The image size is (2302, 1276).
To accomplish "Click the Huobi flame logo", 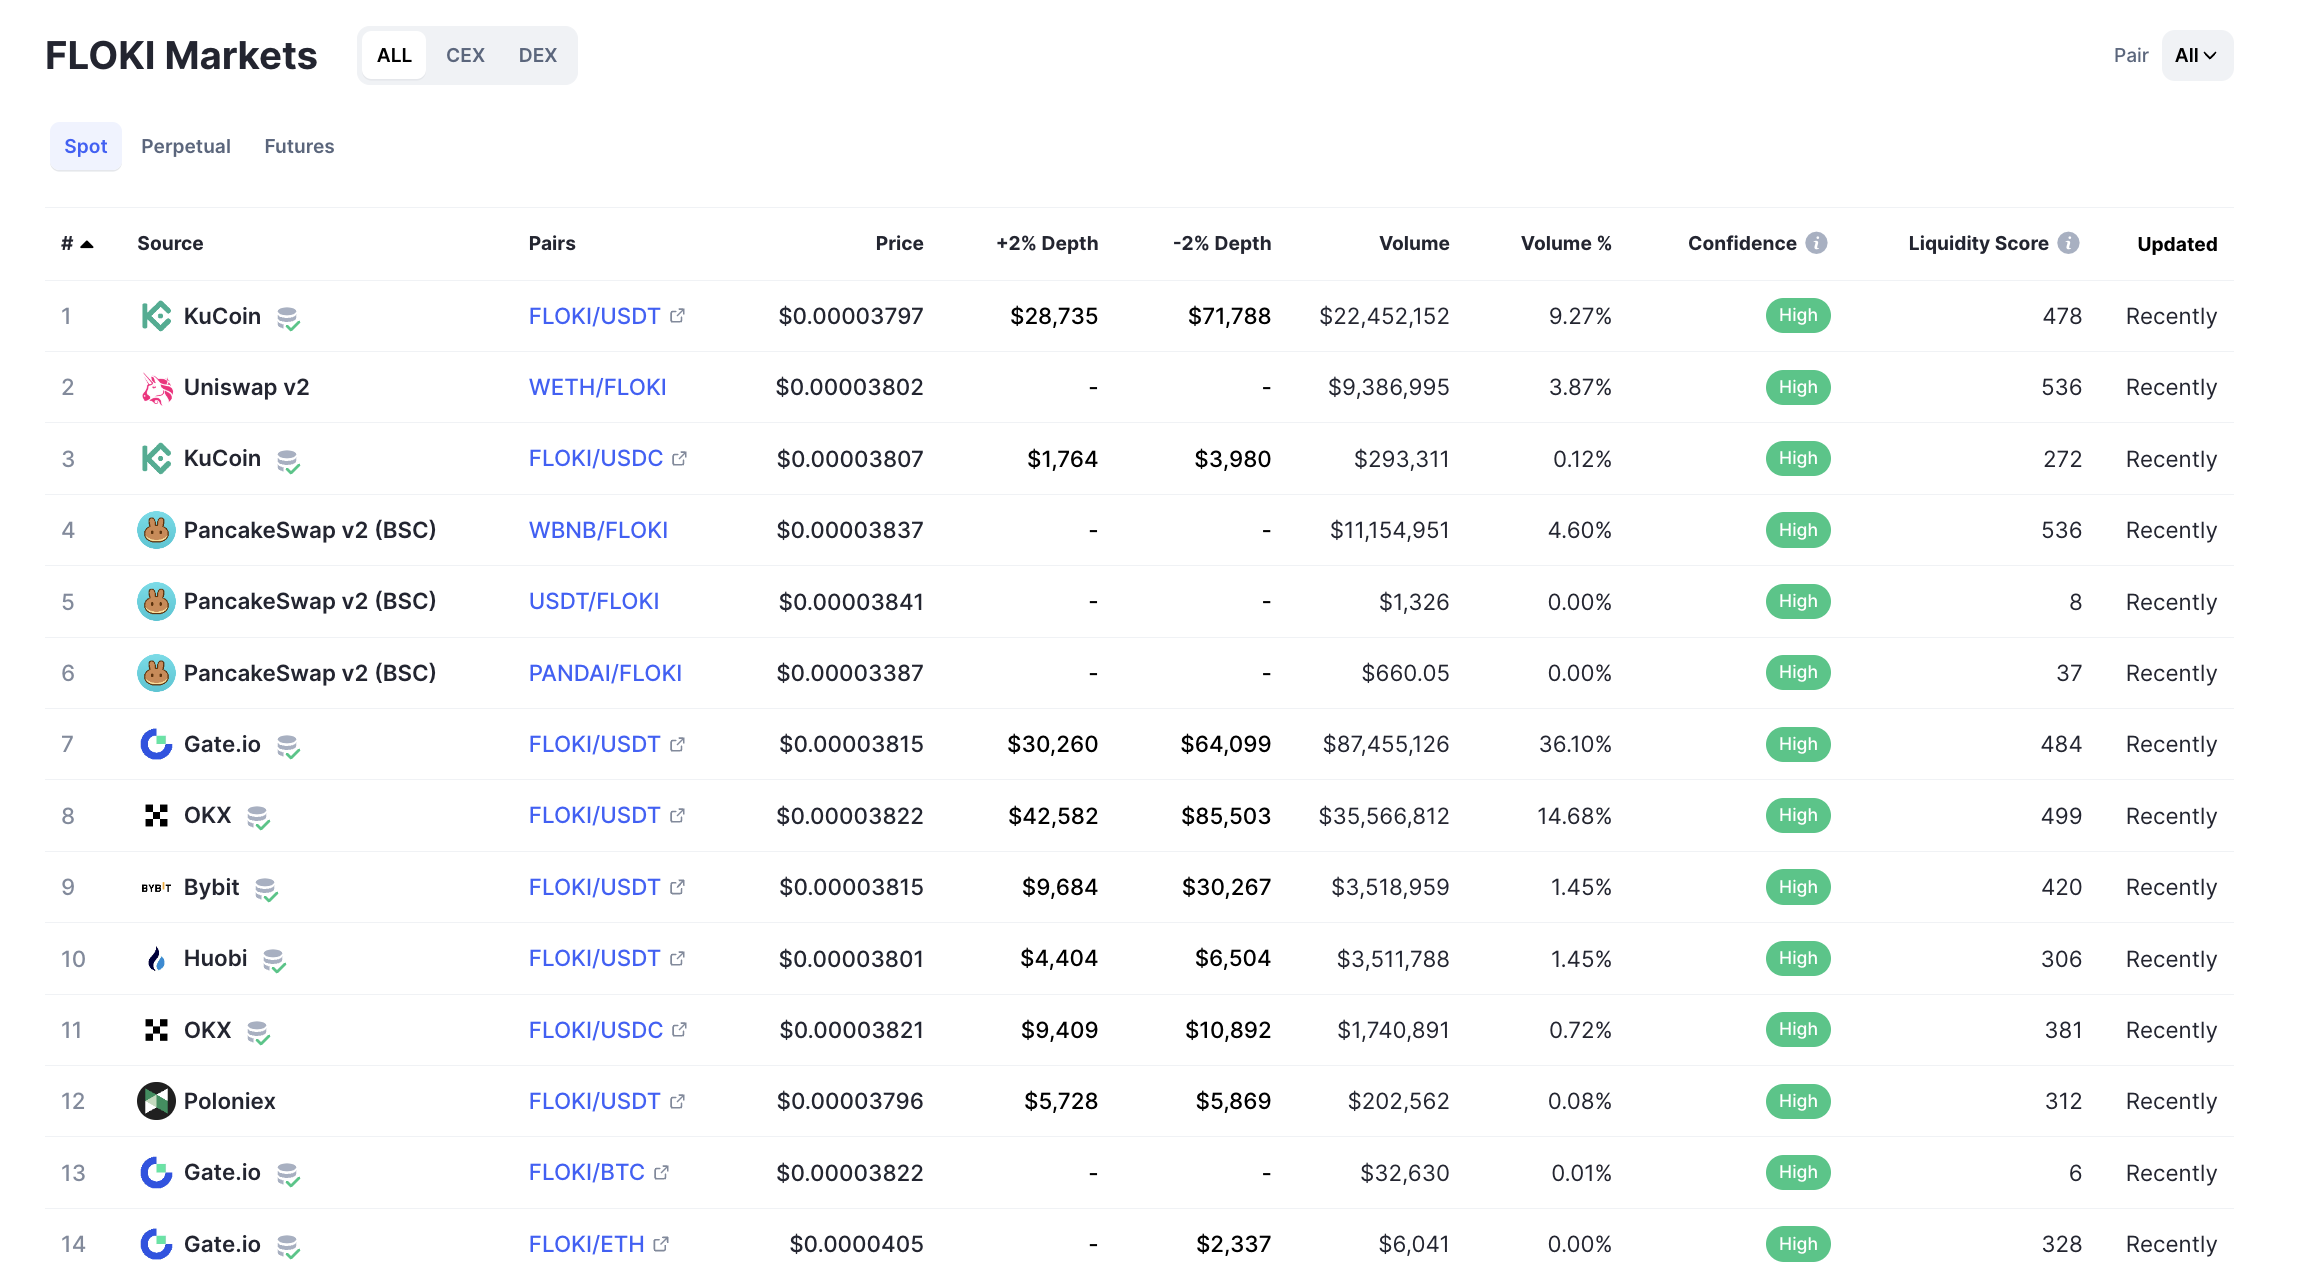I will pos(156,959).
